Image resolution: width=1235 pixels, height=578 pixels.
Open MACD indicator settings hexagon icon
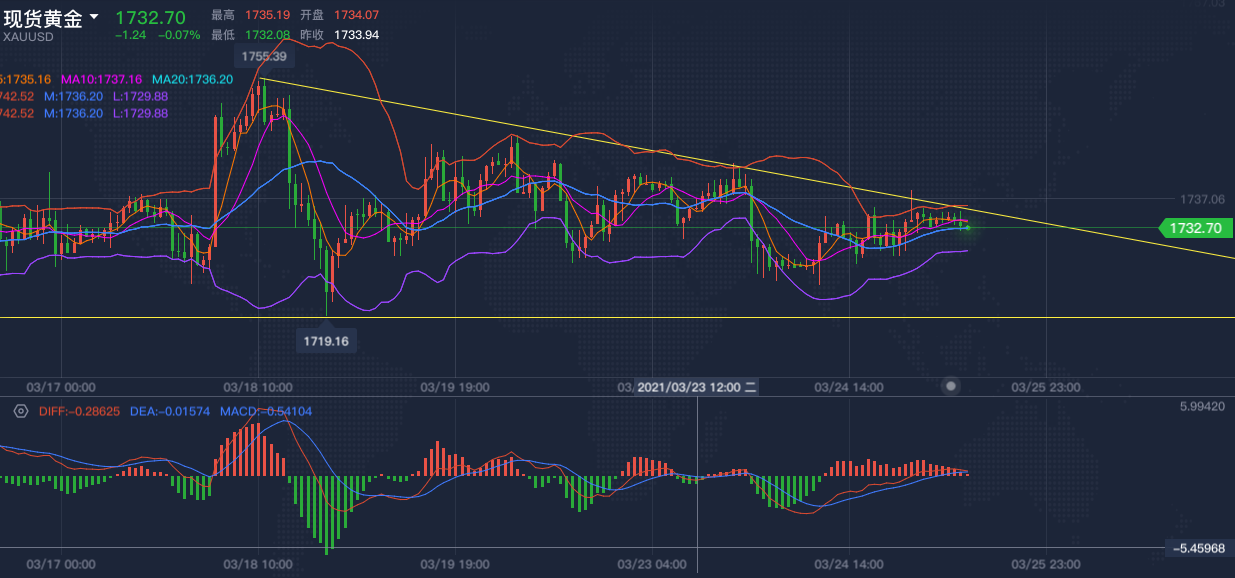[18, 412]
